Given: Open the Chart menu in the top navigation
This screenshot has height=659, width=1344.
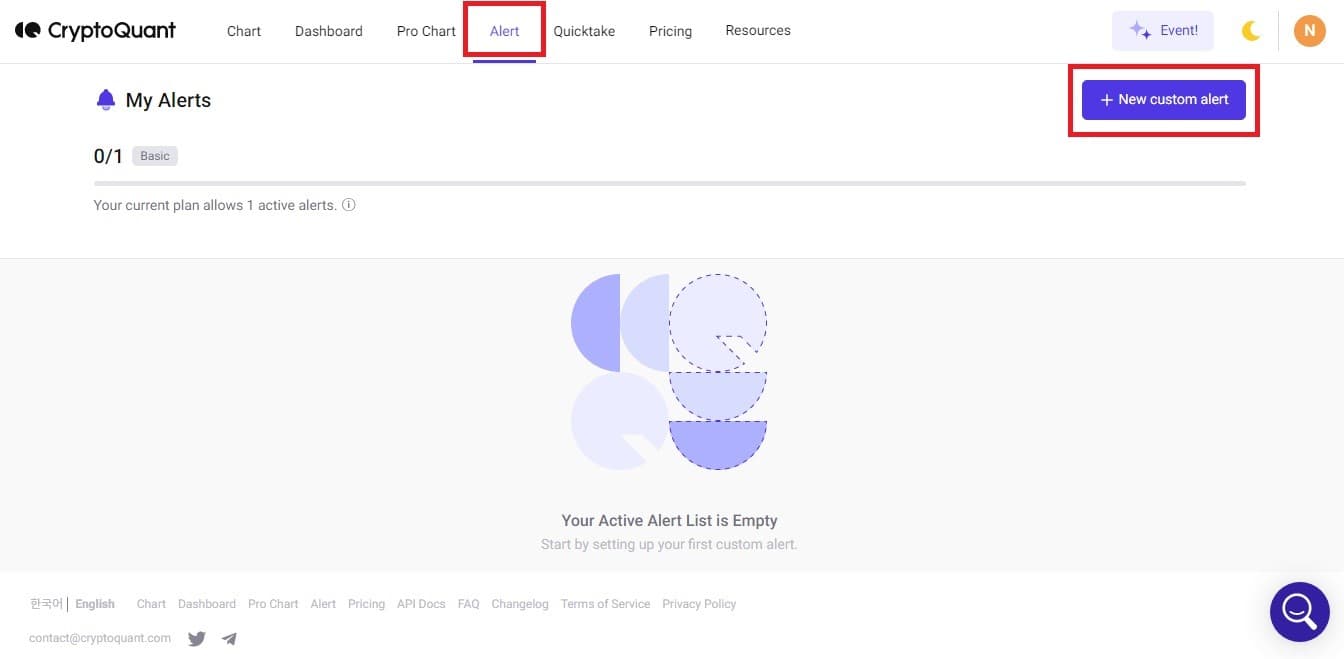Looking at the screenshot, I should (x=244, y=31).
